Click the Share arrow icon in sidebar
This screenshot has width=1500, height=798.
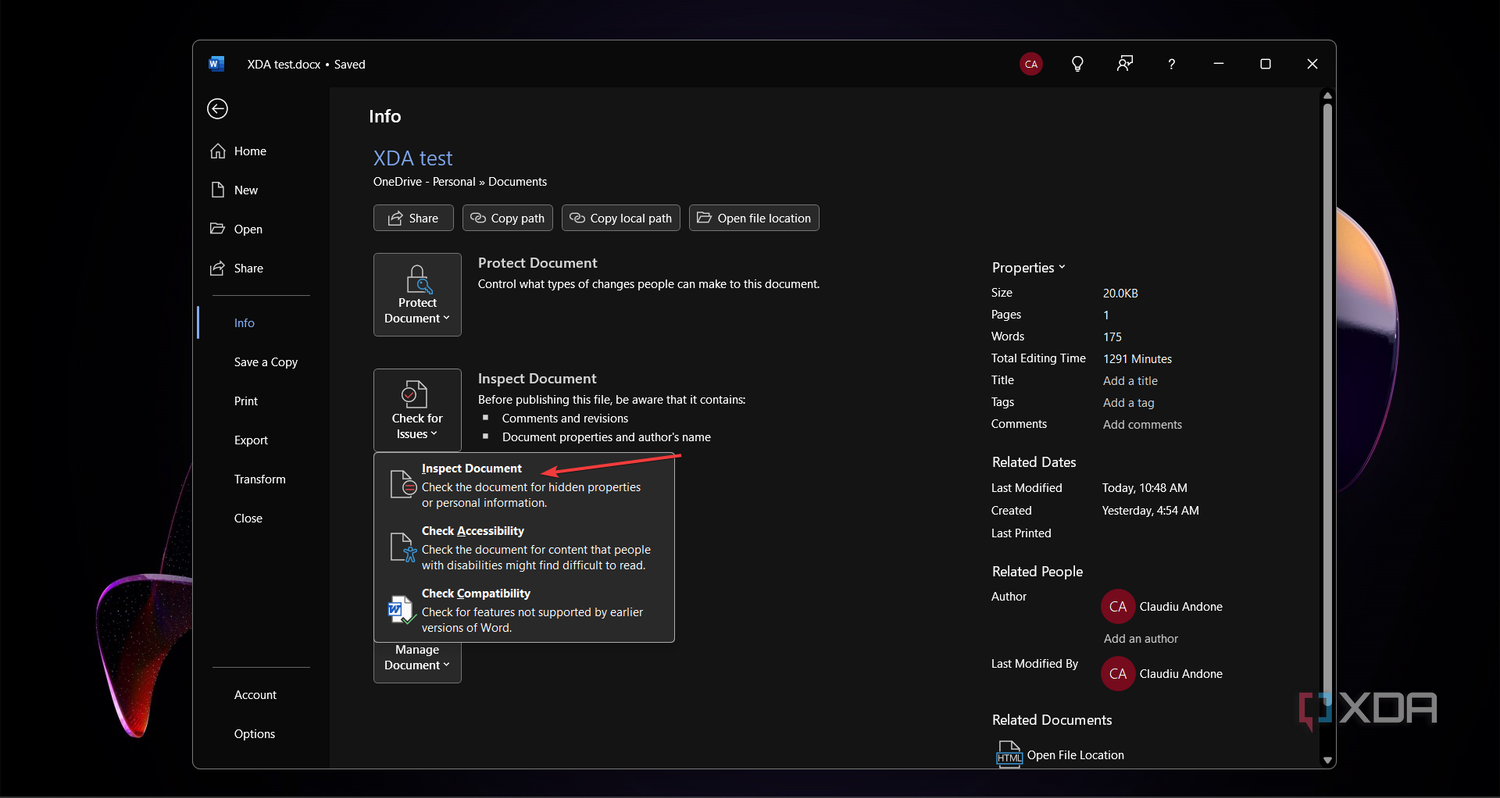tap(218, 268)
